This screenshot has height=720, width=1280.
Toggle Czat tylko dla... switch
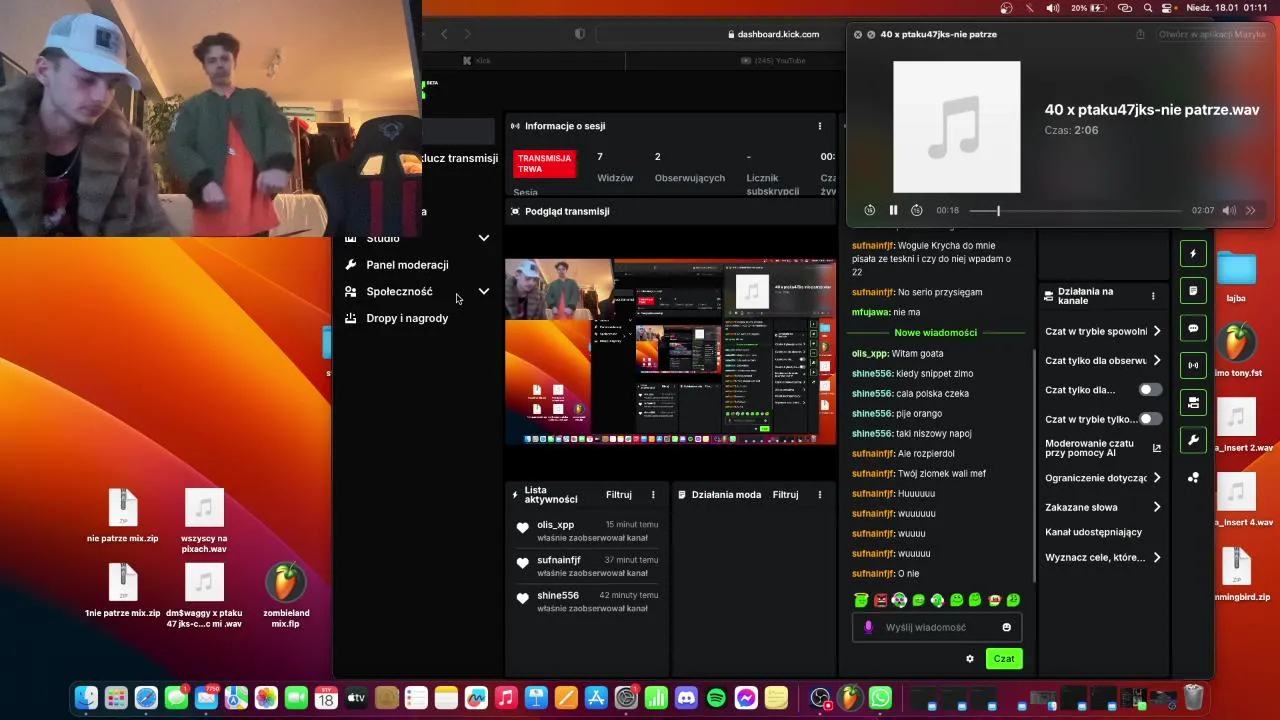[1151, 389]
